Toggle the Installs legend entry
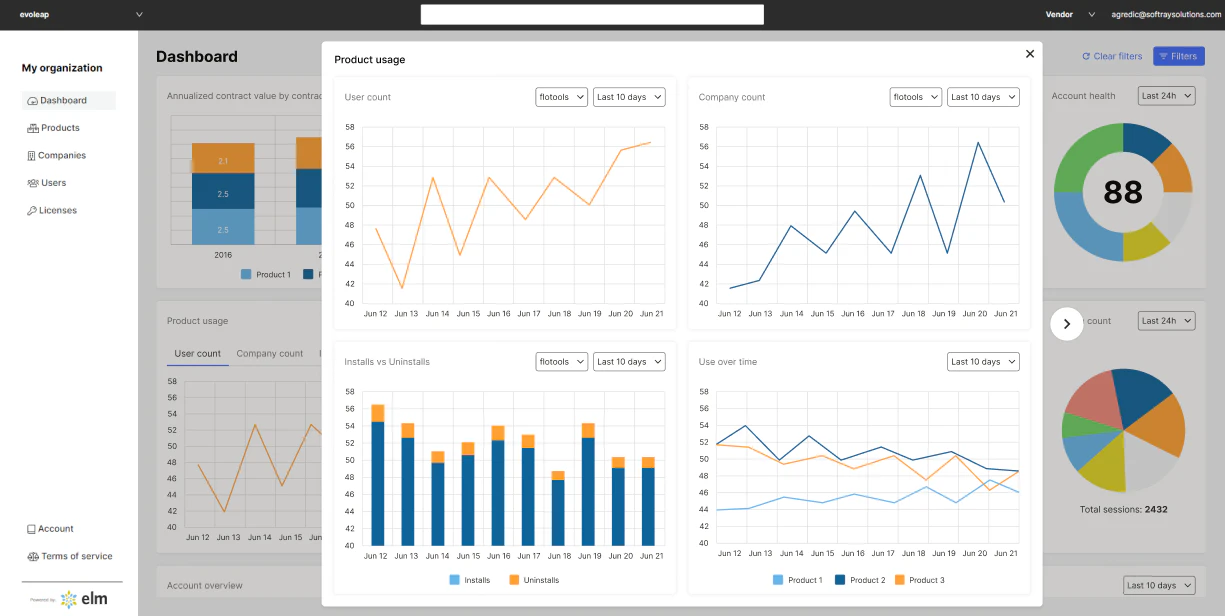The image size is (1225, 616). tap(471, 579)
